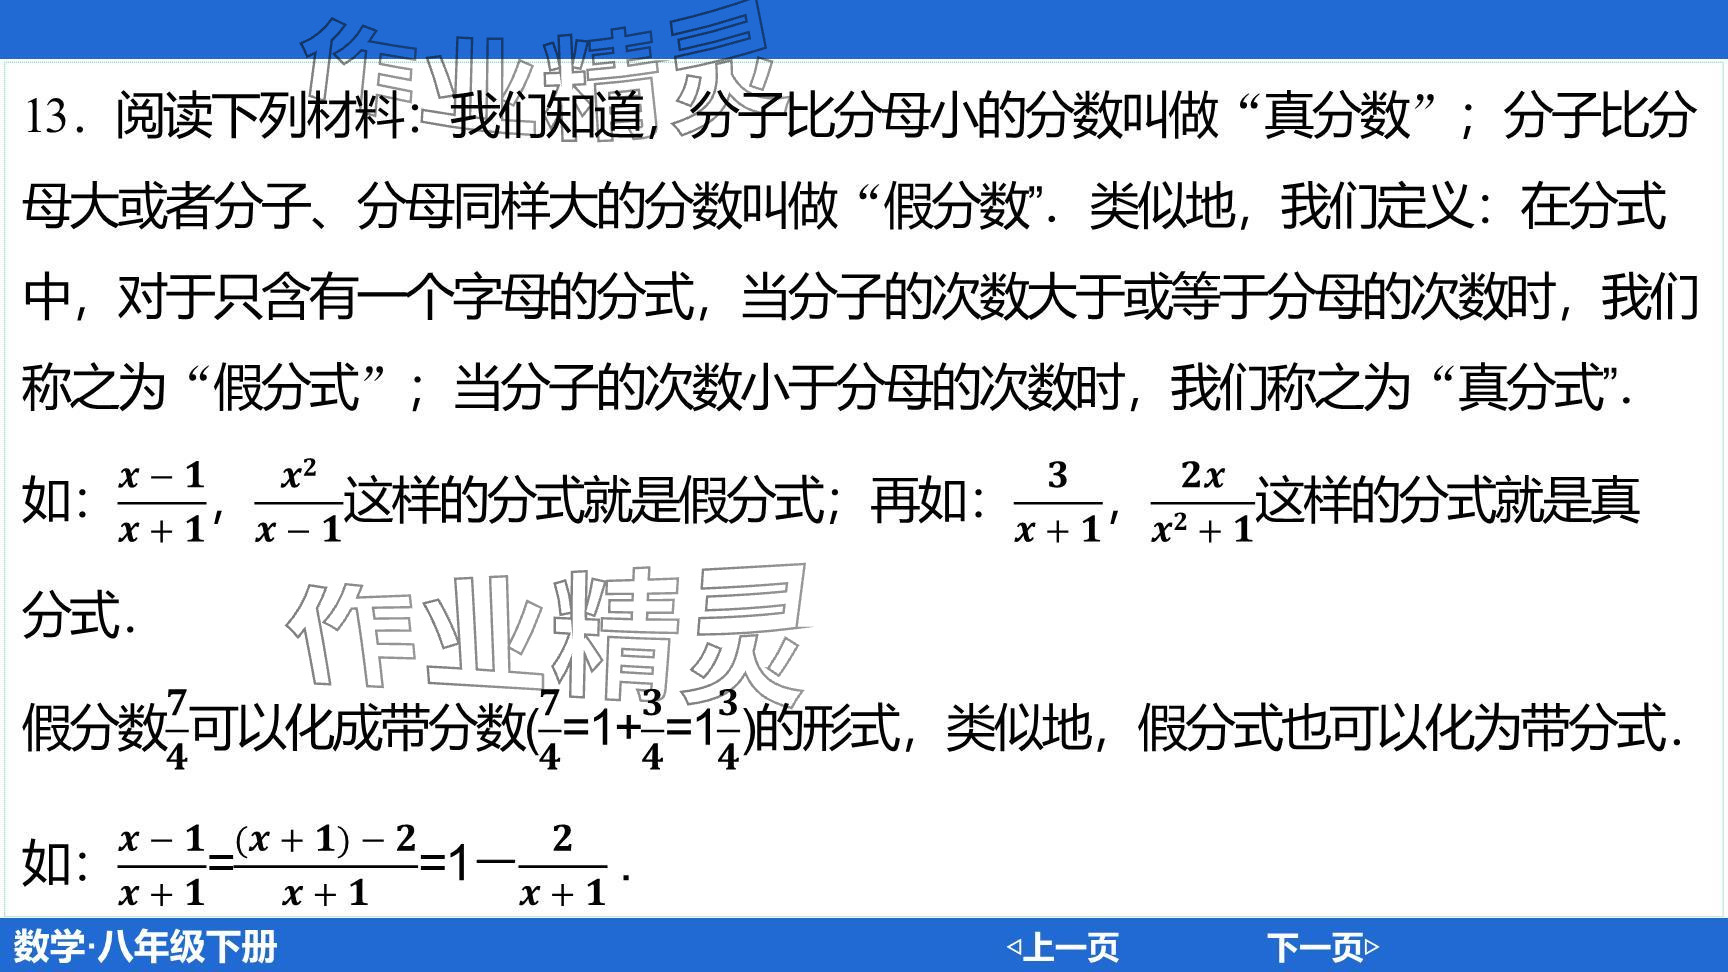Select the 2x over x²+1 fraction
1728x972 pixels.
tap(1202, 502)
